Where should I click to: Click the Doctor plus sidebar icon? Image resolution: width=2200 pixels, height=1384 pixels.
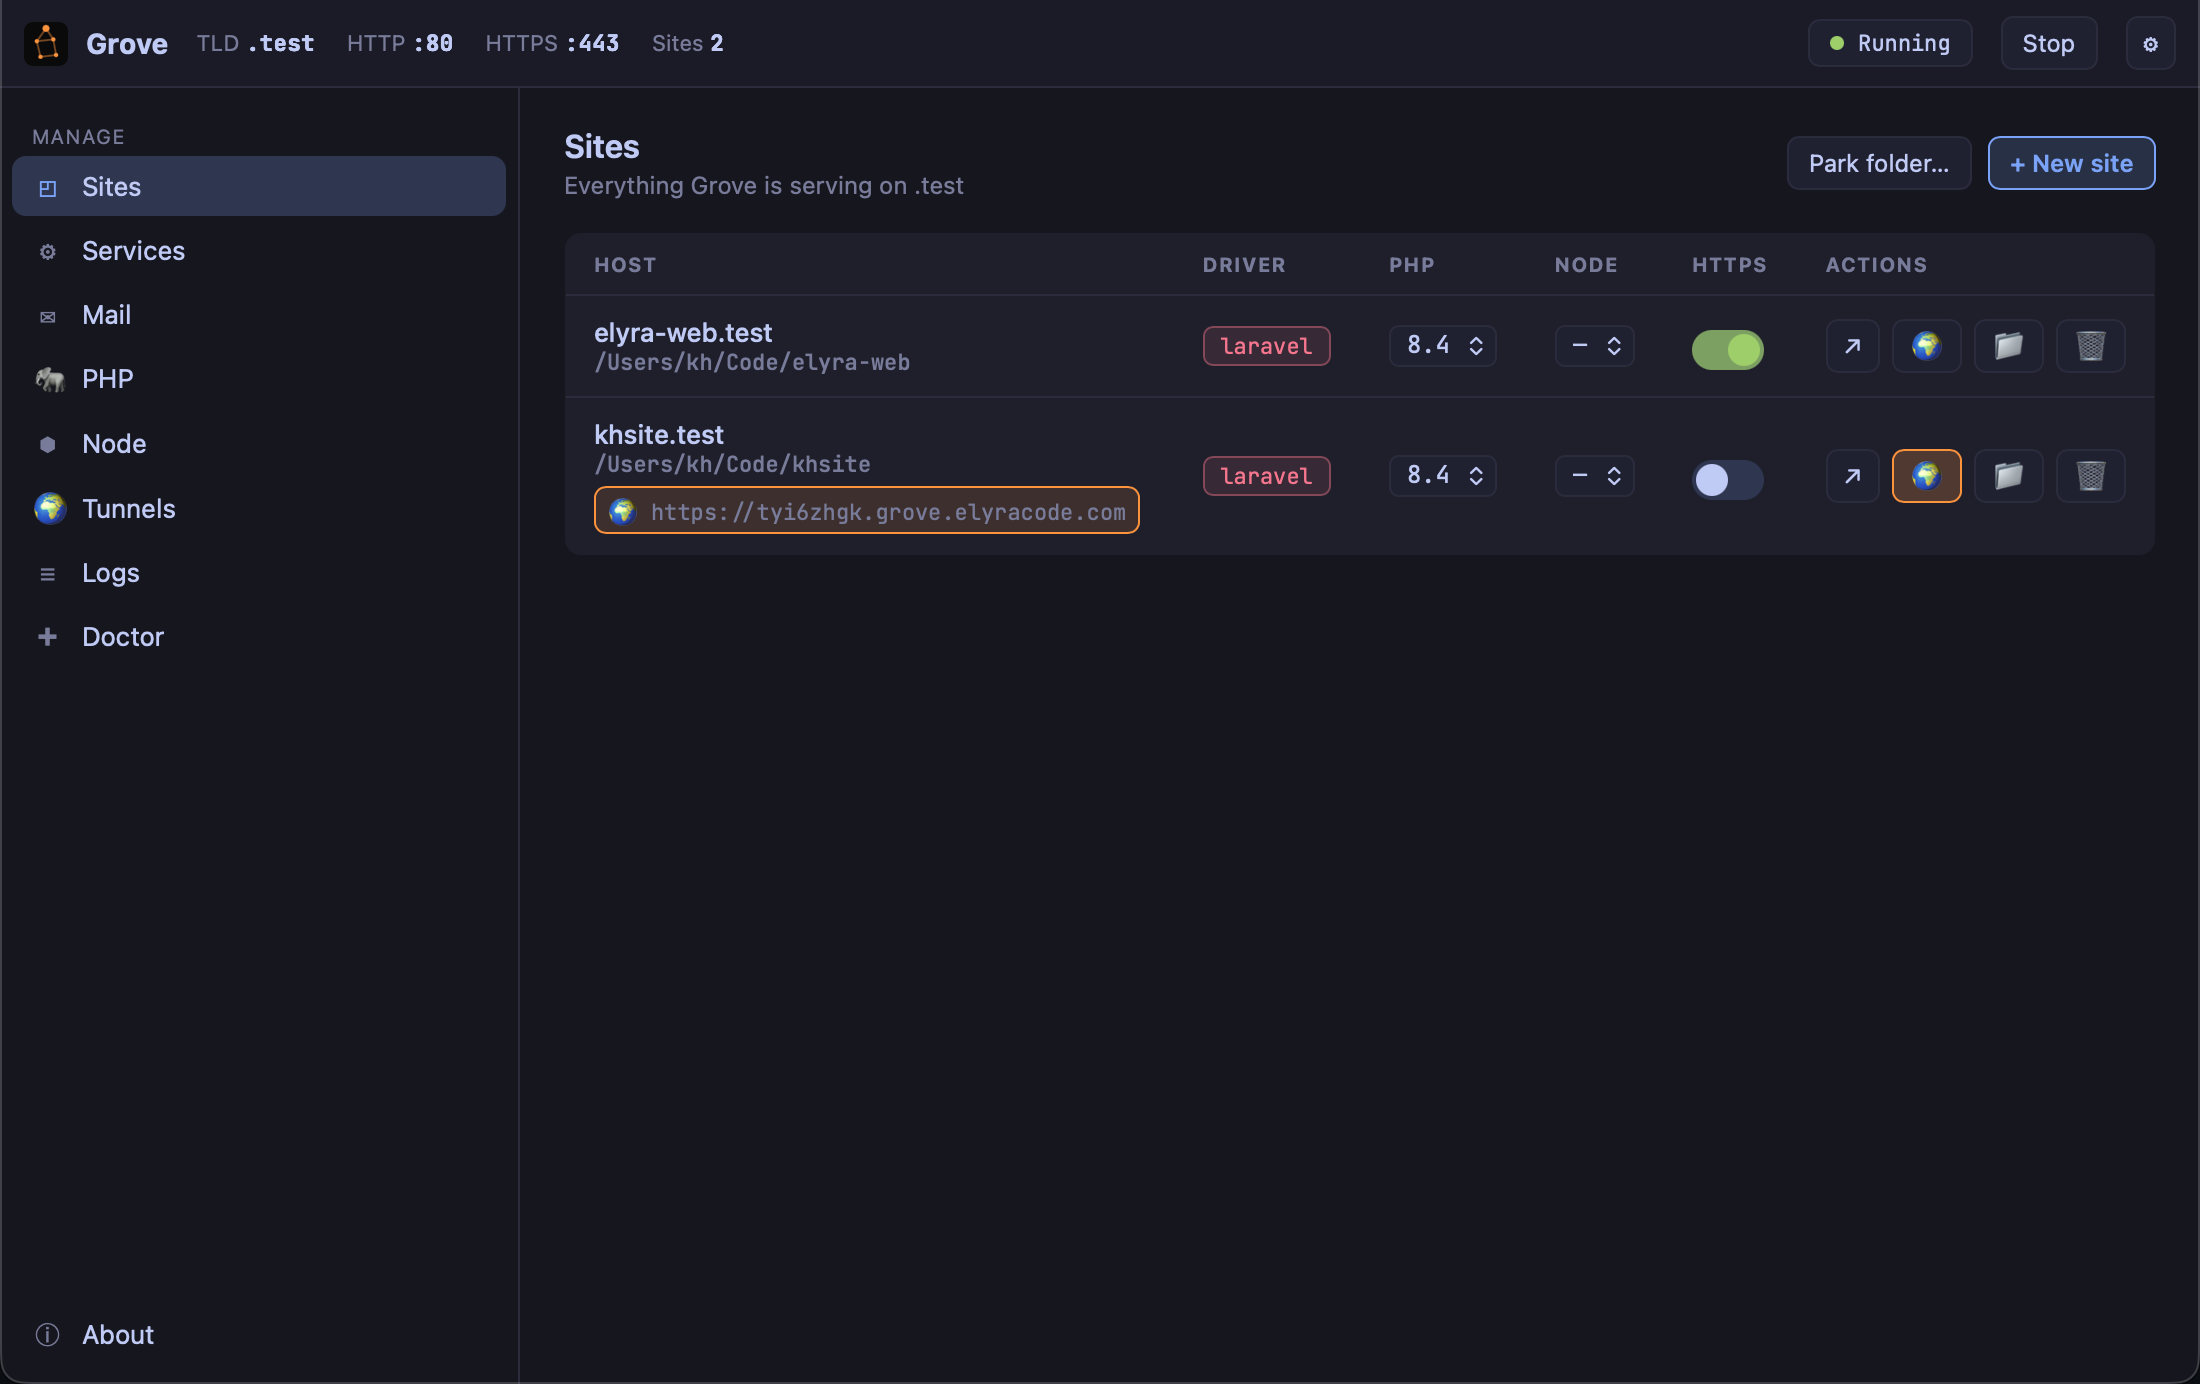48,637
